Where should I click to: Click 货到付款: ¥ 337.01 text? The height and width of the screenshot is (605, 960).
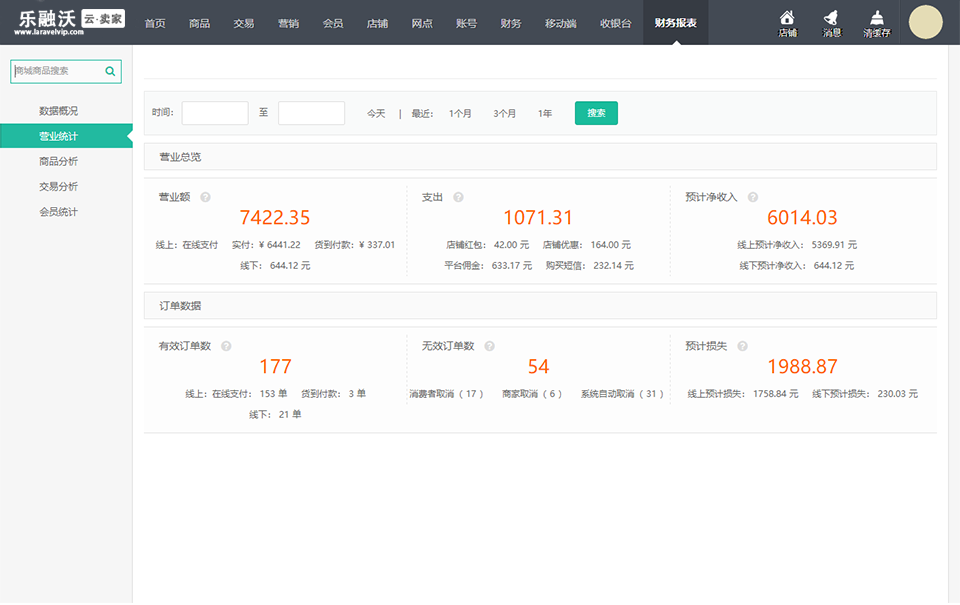click(354, 245)
